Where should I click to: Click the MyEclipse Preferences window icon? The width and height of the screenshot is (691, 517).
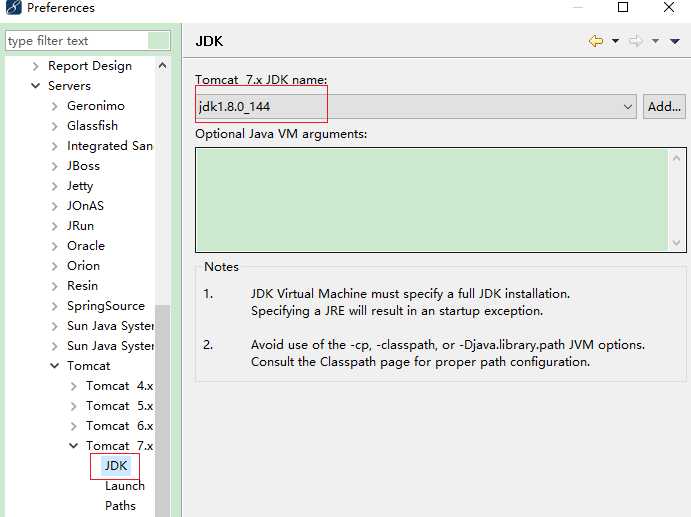coord(14,7)
